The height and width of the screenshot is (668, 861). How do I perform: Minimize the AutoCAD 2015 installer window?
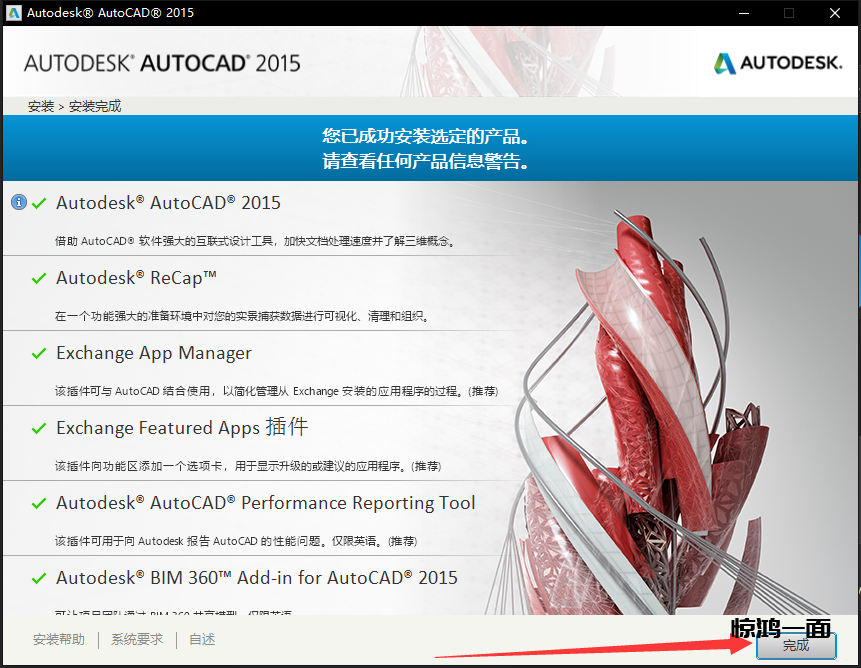(x=743, y=13)
